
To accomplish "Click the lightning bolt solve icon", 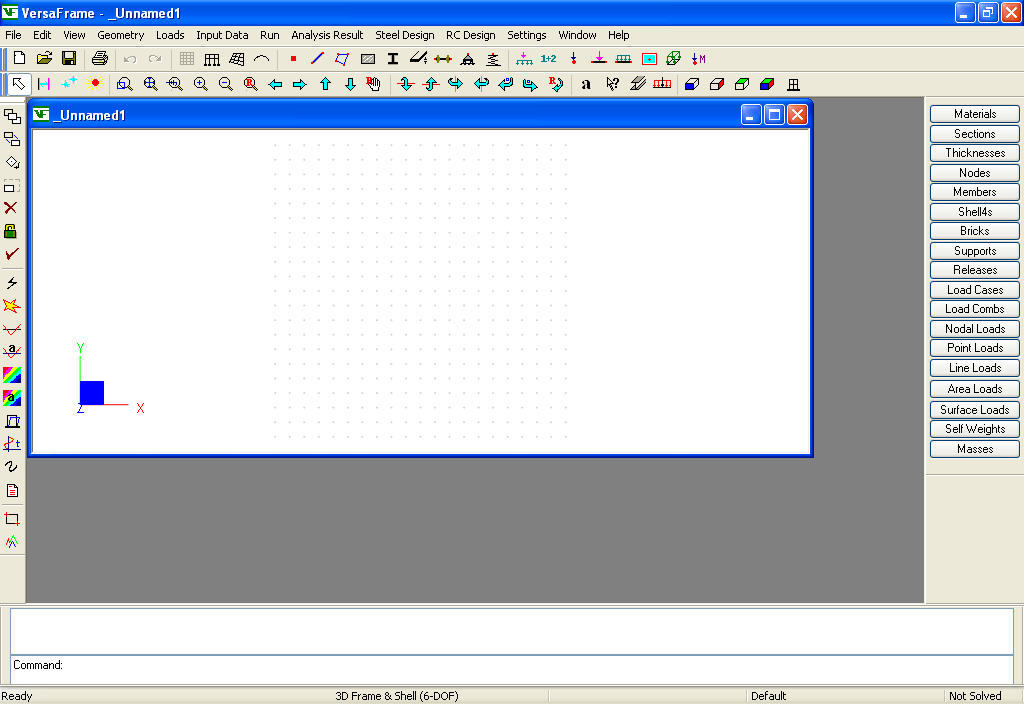I will [x=11, y=283].
